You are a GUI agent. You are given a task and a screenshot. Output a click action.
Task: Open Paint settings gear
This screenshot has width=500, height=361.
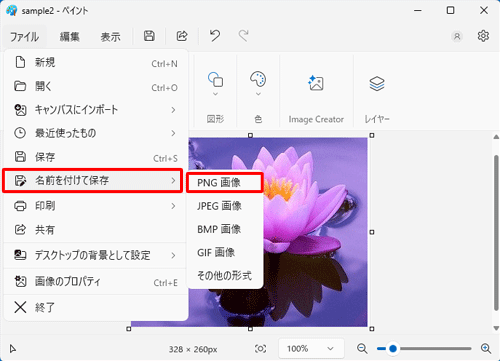pyautogui.click(x=483, y=36)
